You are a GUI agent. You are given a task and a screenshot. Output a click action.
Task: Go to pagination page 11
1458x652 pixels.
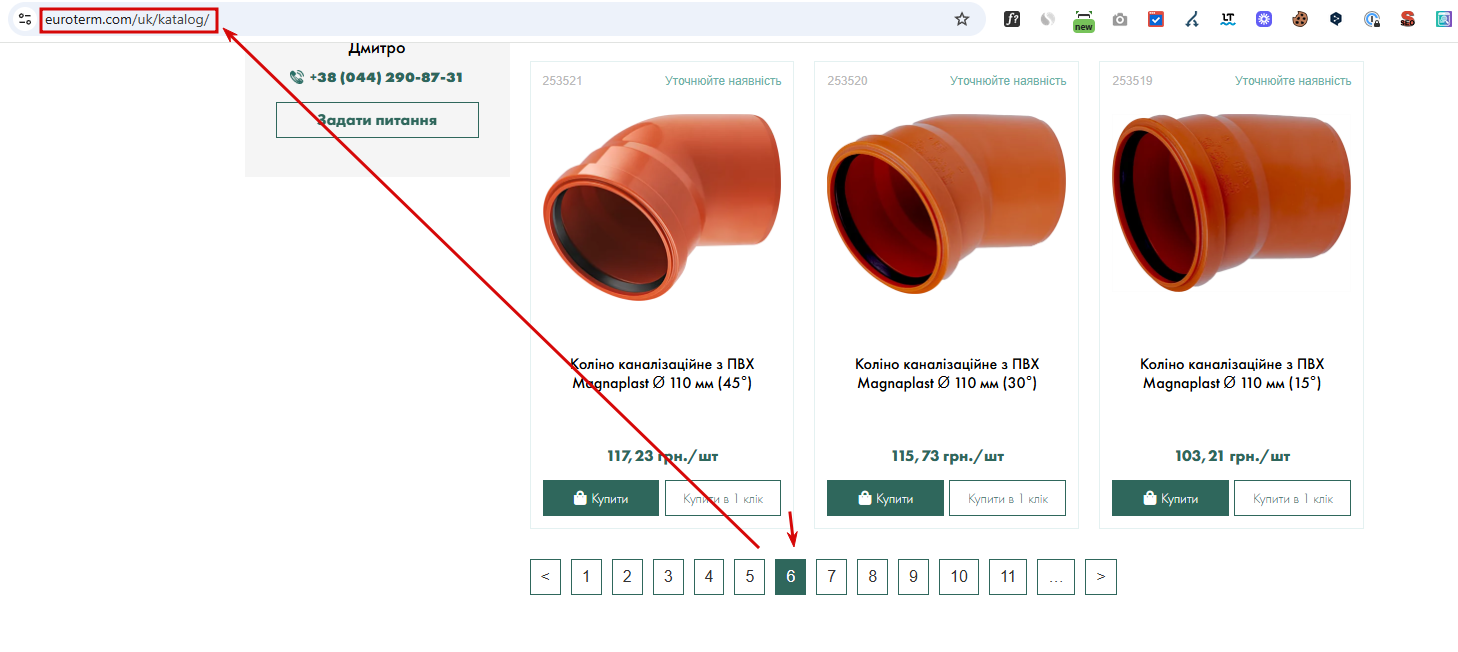1008,577
